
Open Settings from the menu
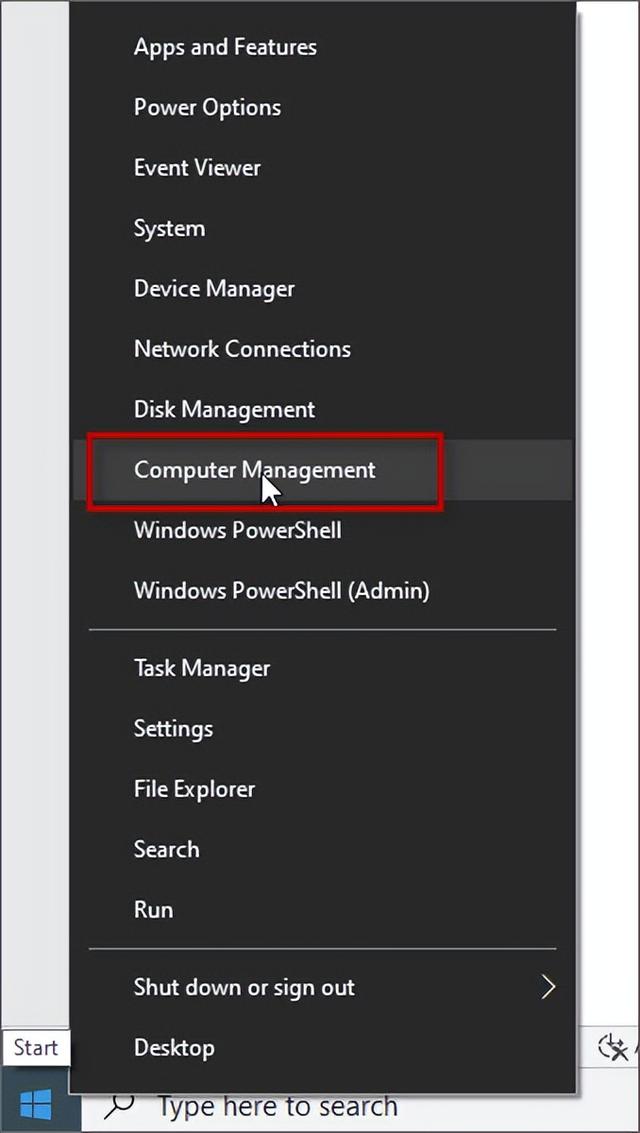click(323, 728)
